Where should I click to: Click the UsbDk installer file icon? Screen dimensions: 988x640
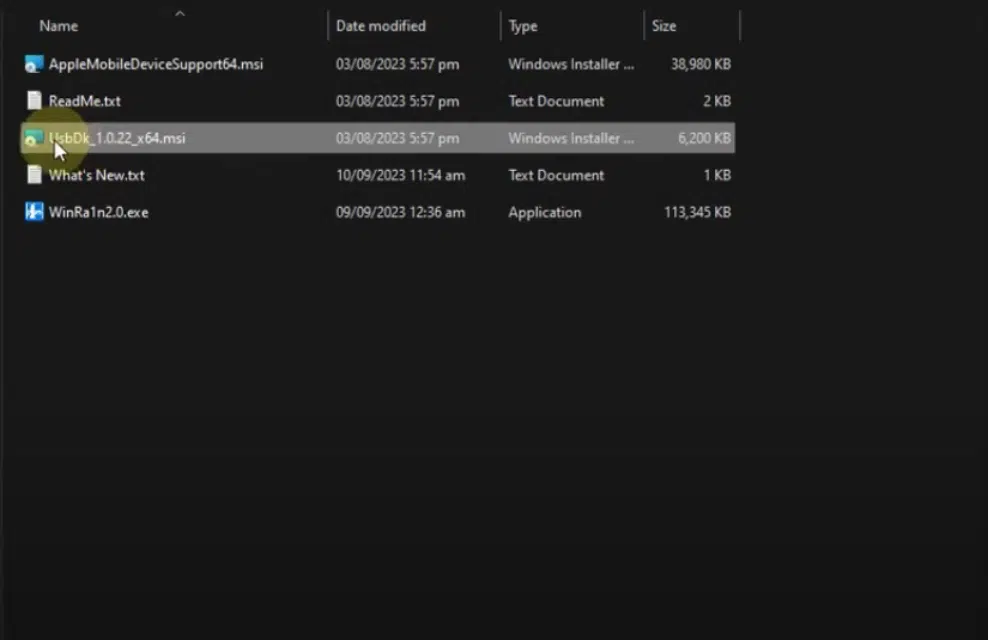tap(34, 138)
